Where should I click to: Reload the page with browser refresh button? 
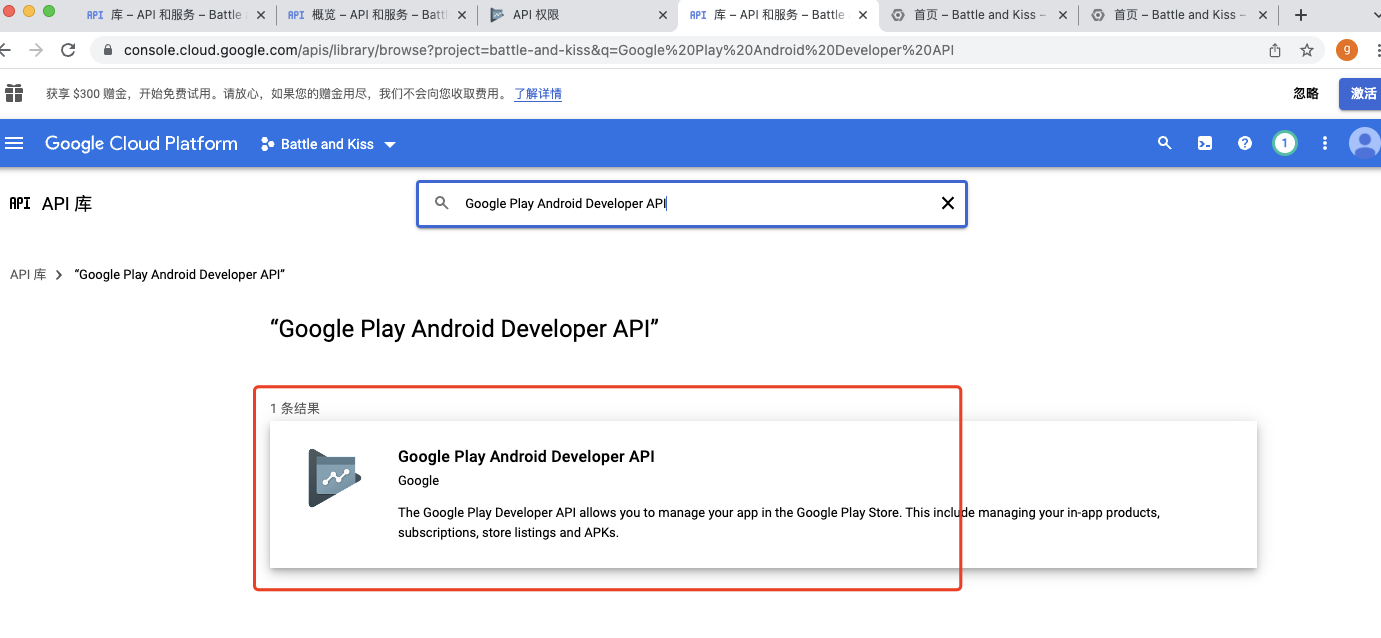68,50
